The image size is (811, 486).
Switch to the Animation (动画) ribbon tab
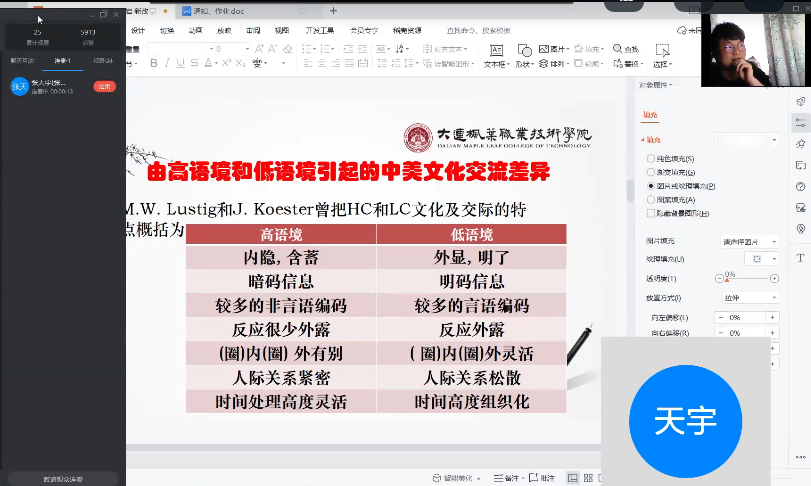(x=195, y=30)
